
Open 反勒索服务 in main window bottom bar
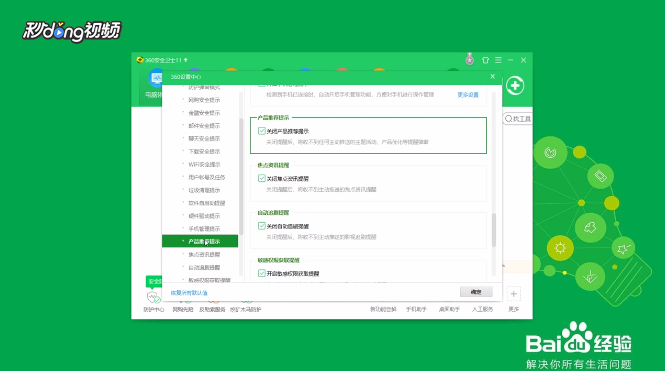coord(212,310)
